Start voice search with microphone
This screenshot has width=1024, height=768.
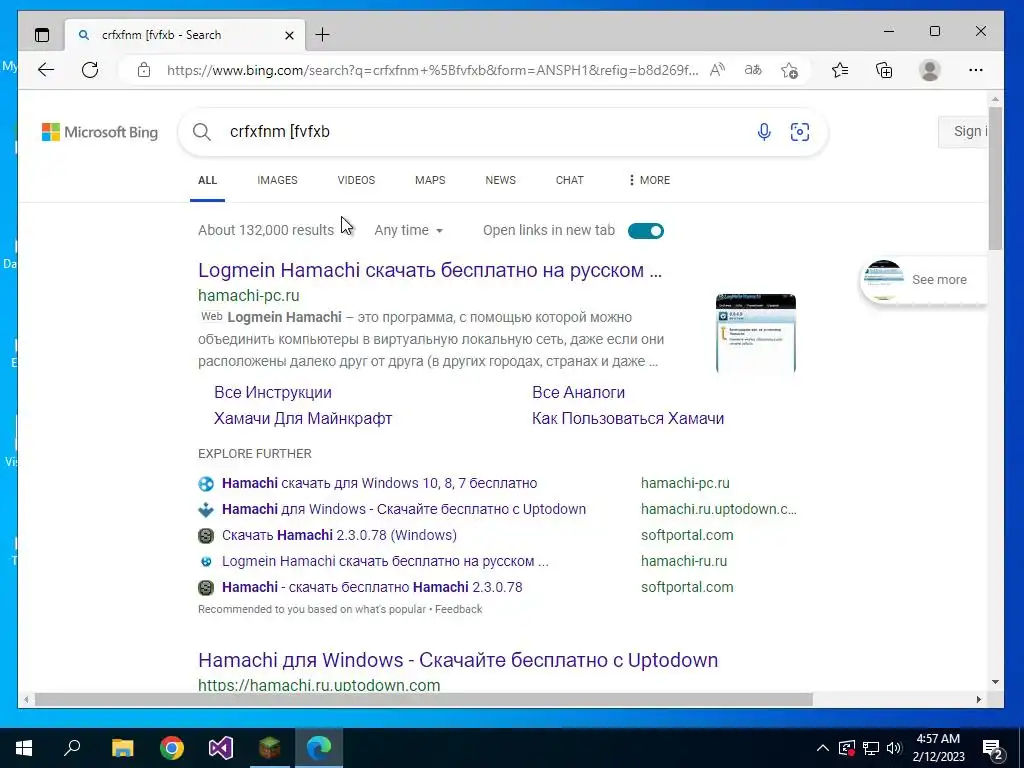coord(763,132)
